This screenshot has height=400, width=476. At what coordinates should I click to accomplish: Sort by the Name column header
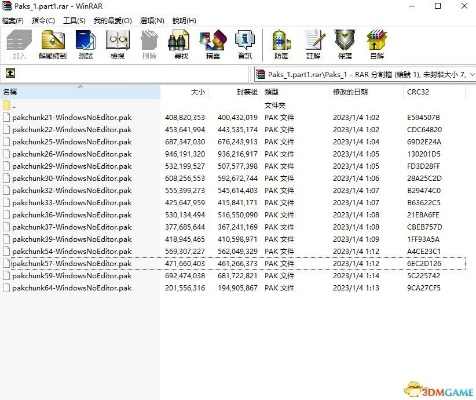tap(80, 92)
